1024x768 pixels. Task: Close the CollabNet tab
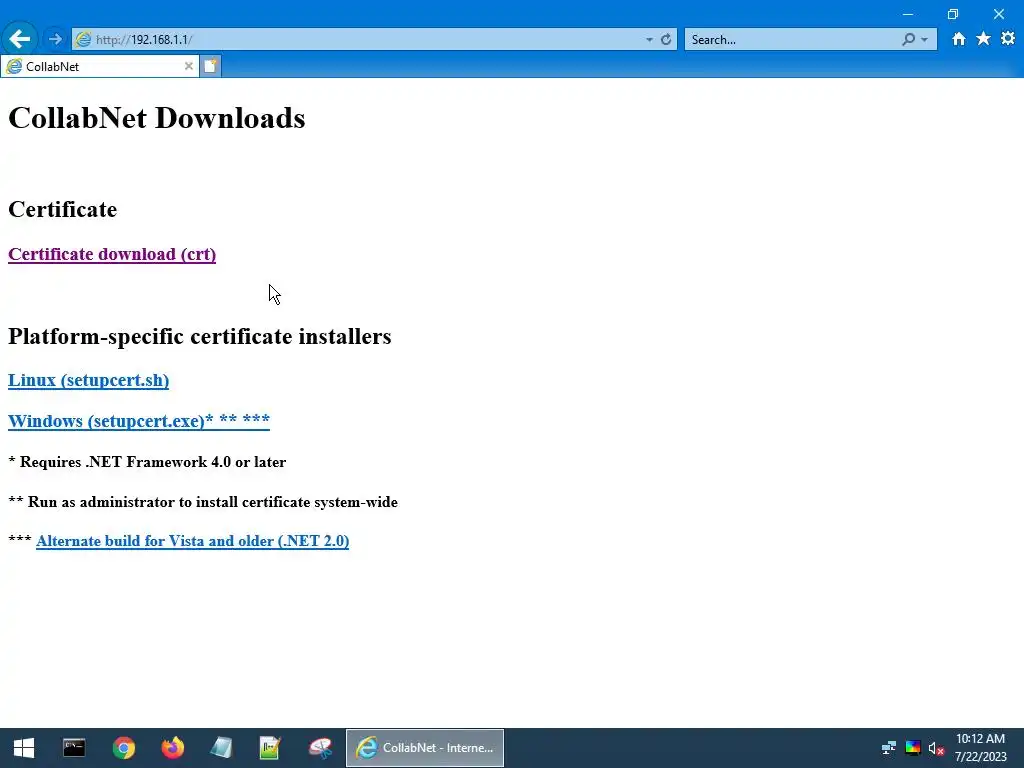(188, 66)
